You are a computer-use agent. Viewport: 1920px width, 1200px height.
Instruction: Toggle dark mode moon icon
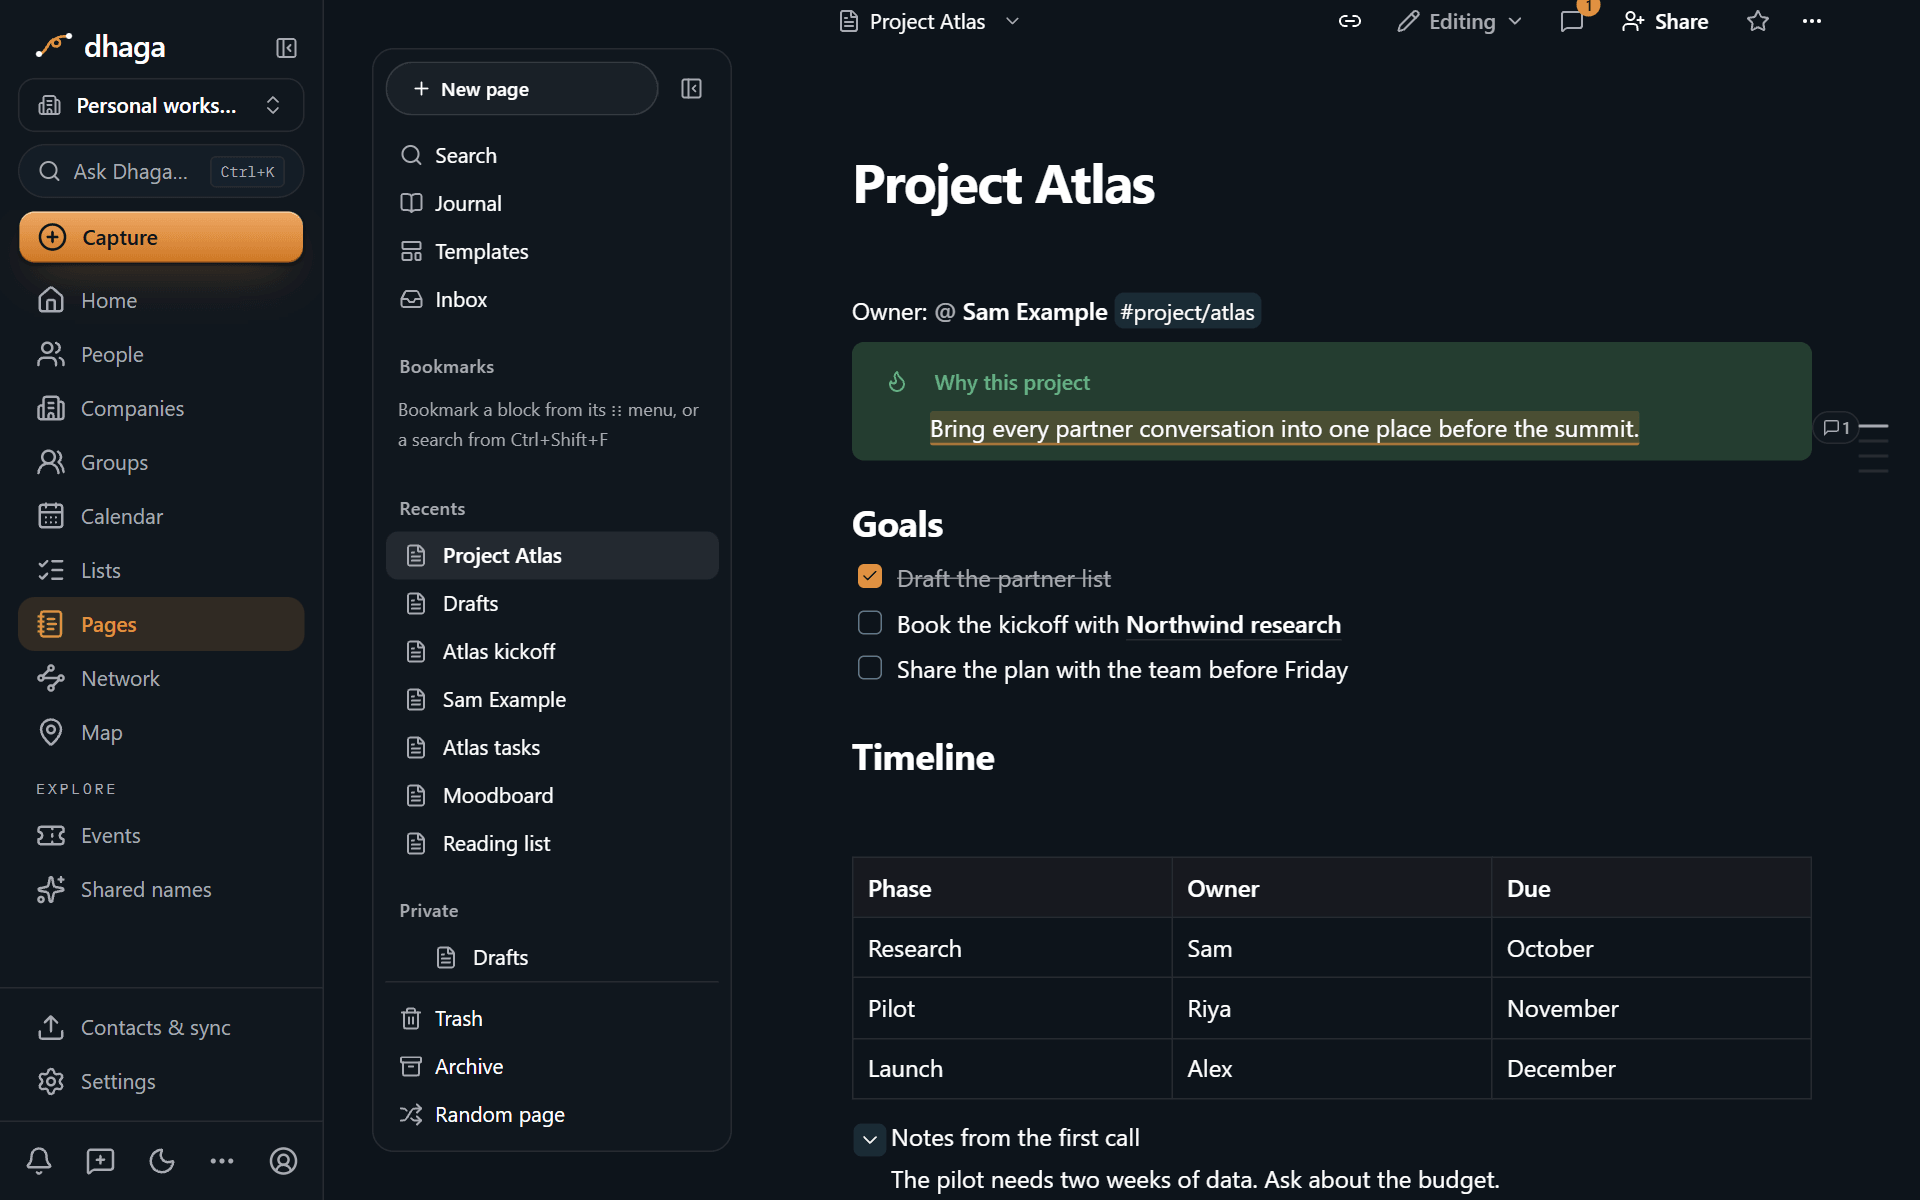161,1161
